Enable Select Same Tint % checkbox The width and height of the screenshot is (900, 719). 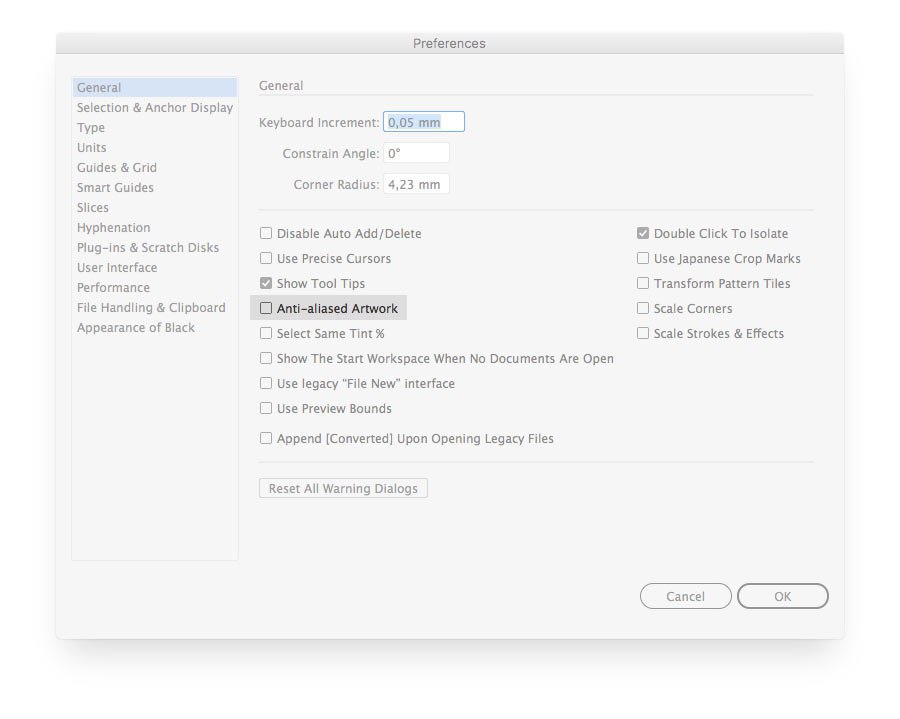pos(266,333)
